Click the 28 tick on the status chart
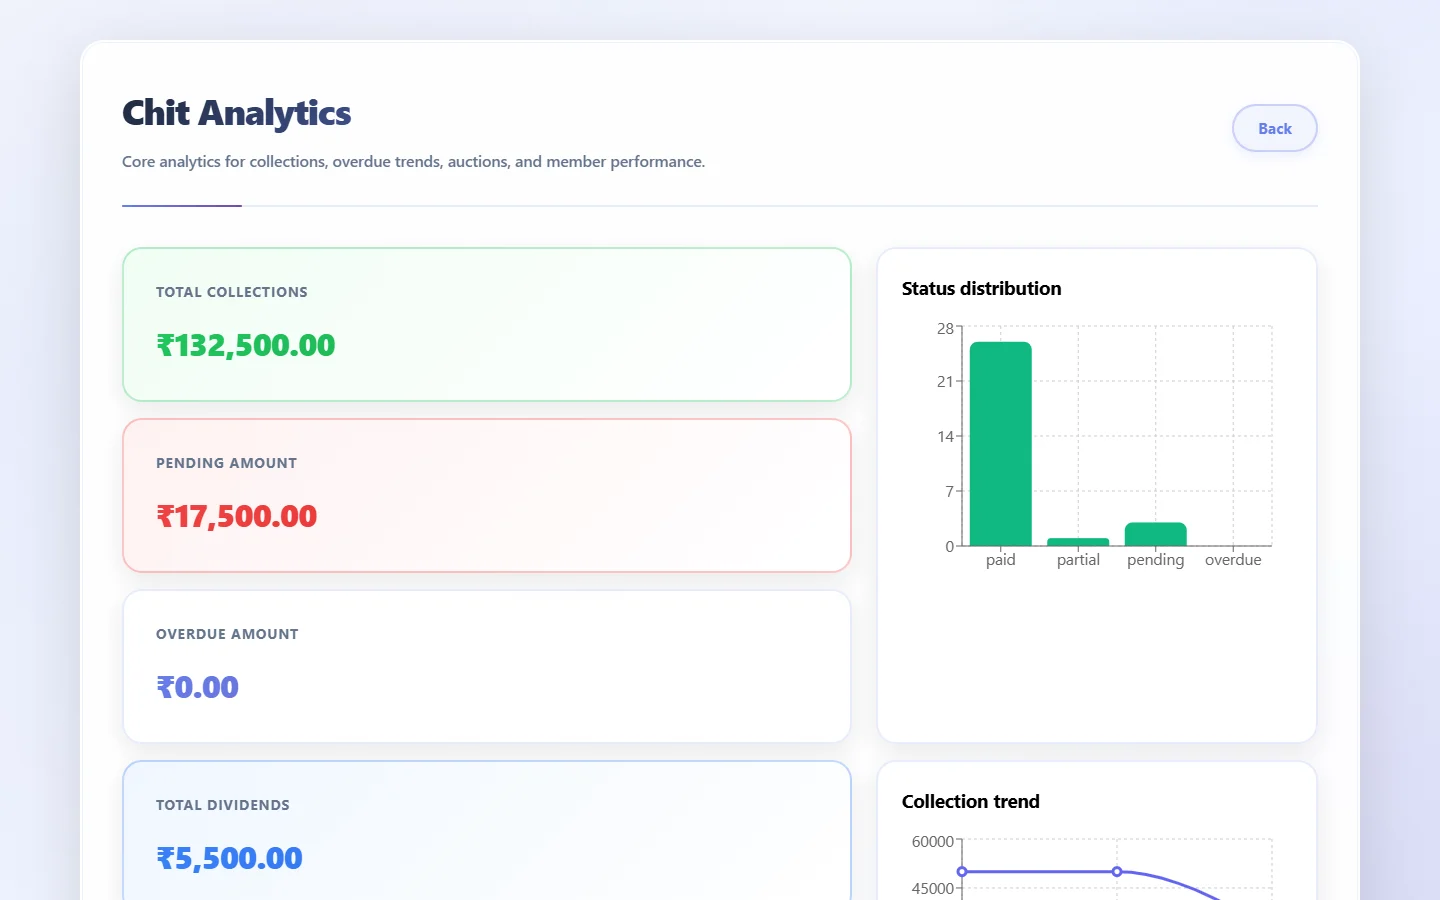Screen dimensions: 1440x900 coord(945,328)
